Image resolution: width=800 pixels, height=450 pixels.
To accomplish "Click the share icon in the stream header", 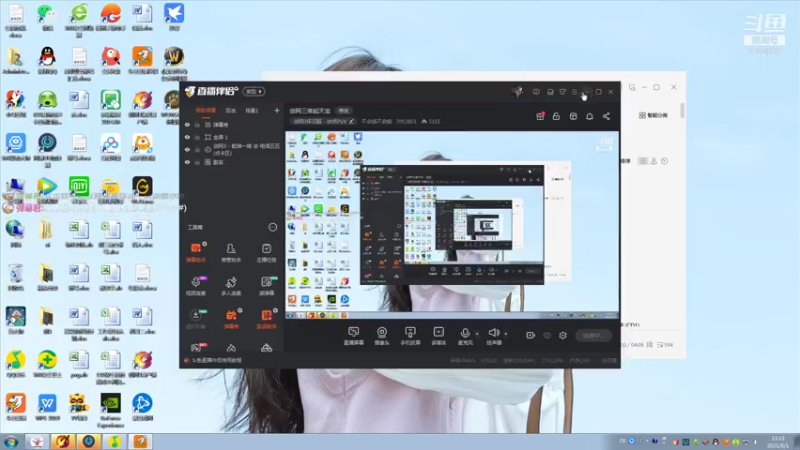I will 606,116.
